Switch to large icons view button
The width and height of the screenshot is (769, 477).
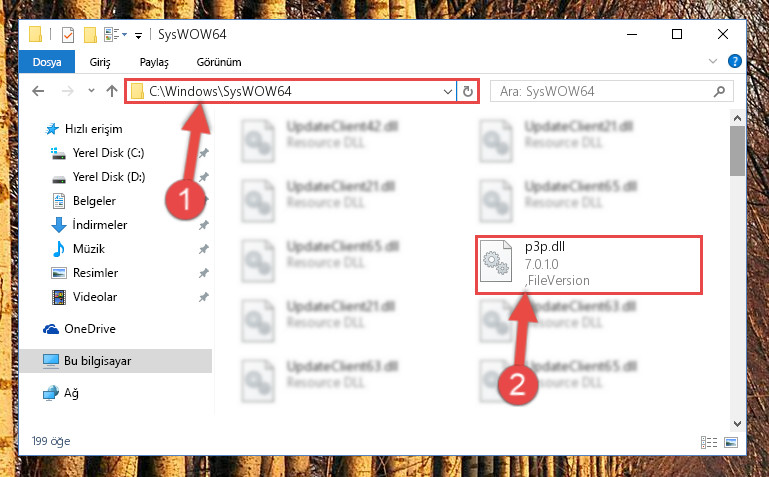pos(731,442)
